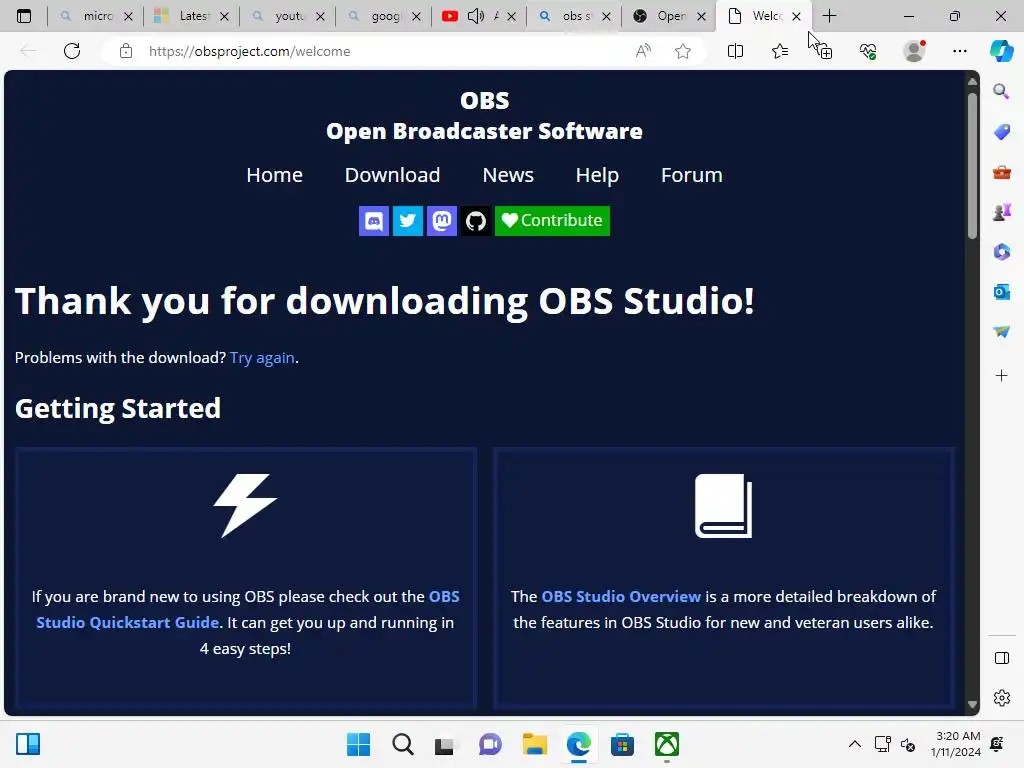This screenshot has height=768, width=1024.
Task: Click the book overview icon
Action: click(x=724, y=505)
